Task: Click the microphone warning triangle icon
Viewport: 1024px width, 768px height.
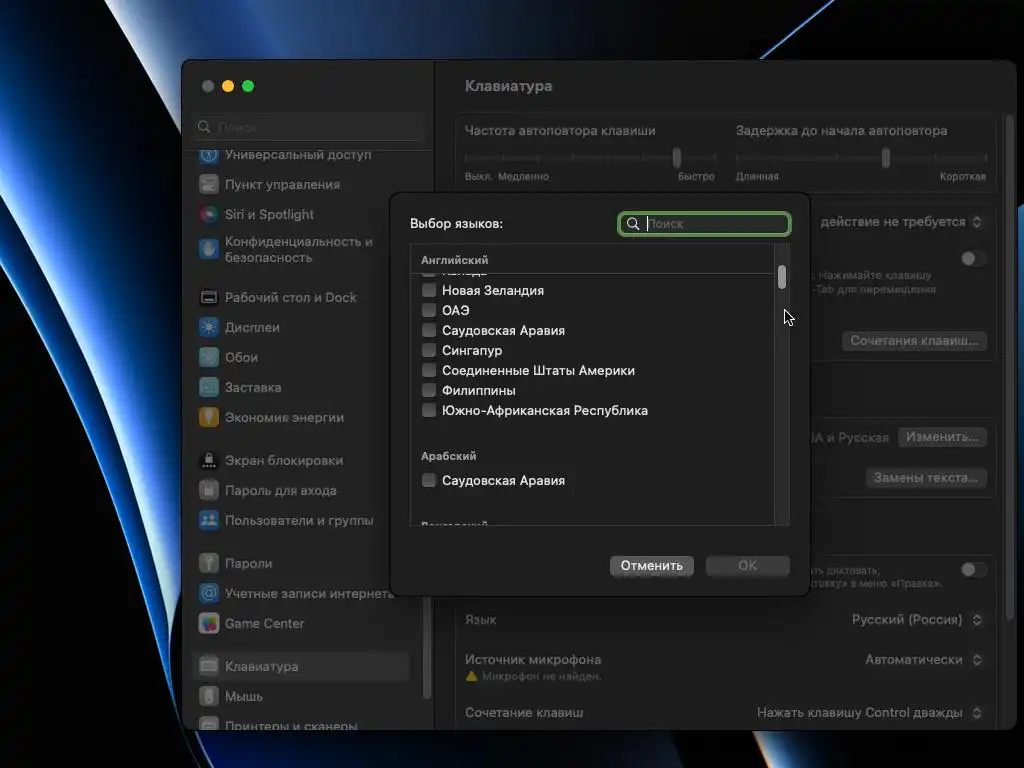Action: 472,677
